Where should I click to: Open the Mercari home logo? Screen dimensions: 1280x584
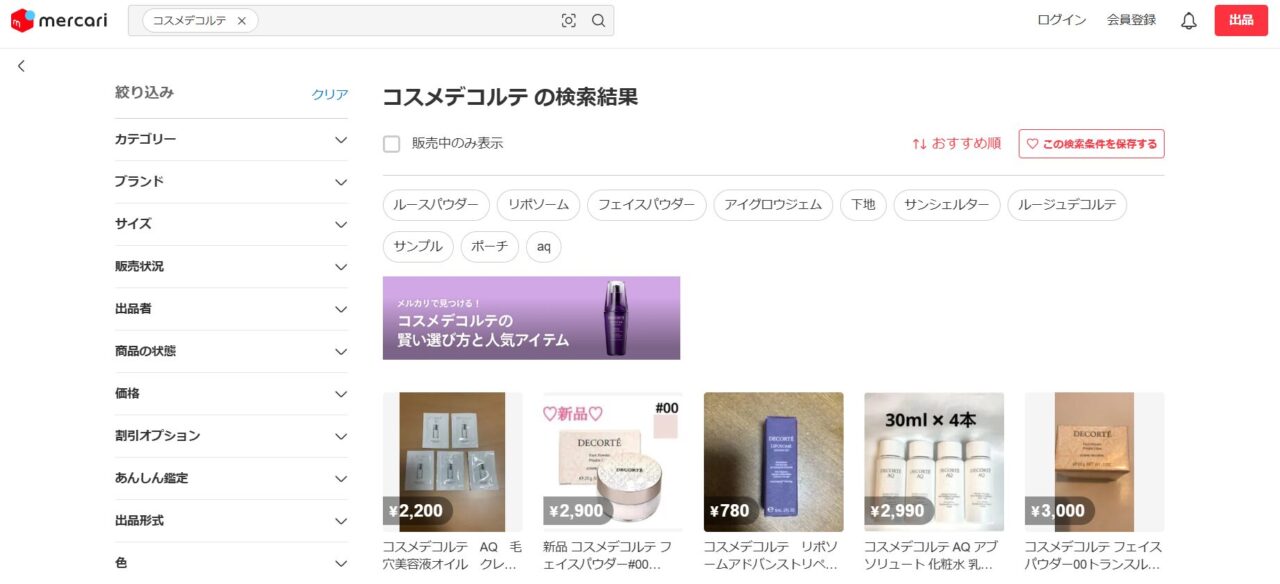click(x=59, y=20)
